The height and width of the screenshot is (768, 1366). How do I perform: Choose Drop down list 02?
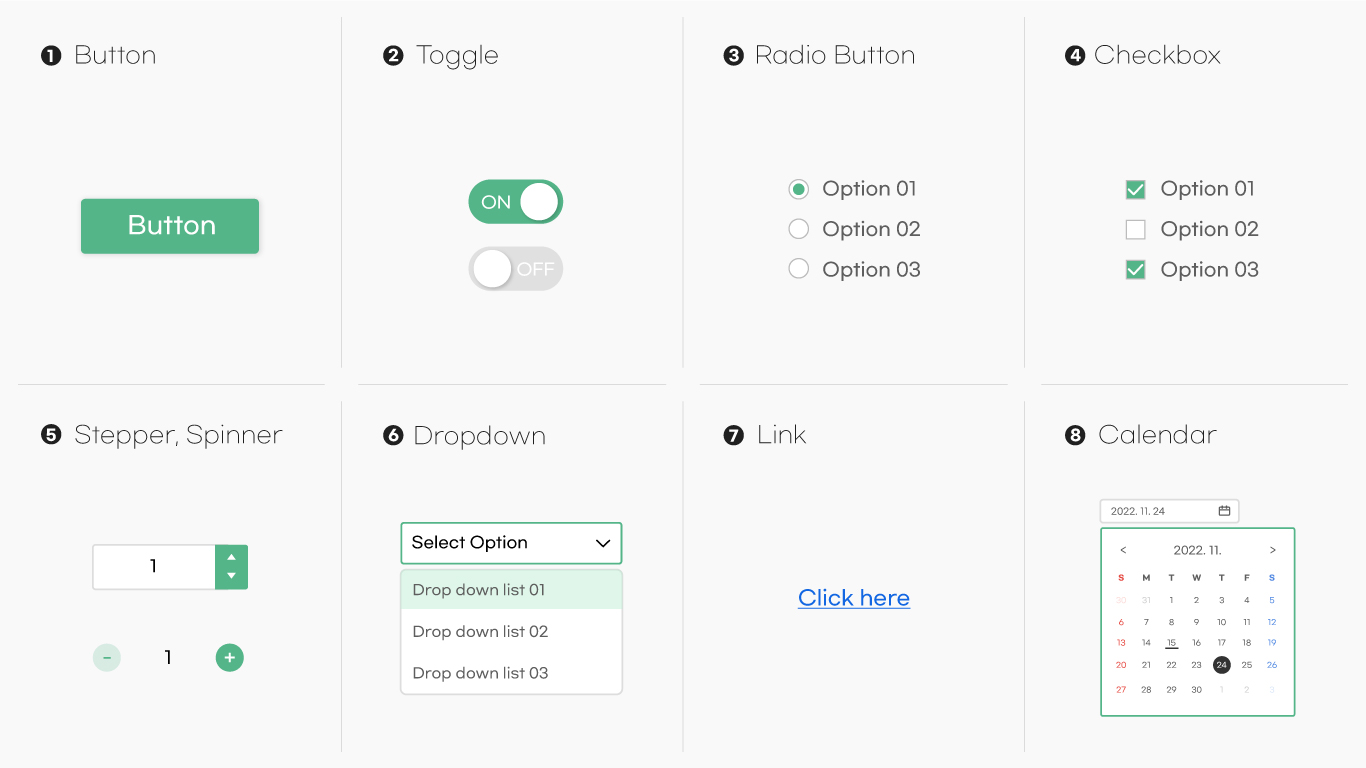511,632
